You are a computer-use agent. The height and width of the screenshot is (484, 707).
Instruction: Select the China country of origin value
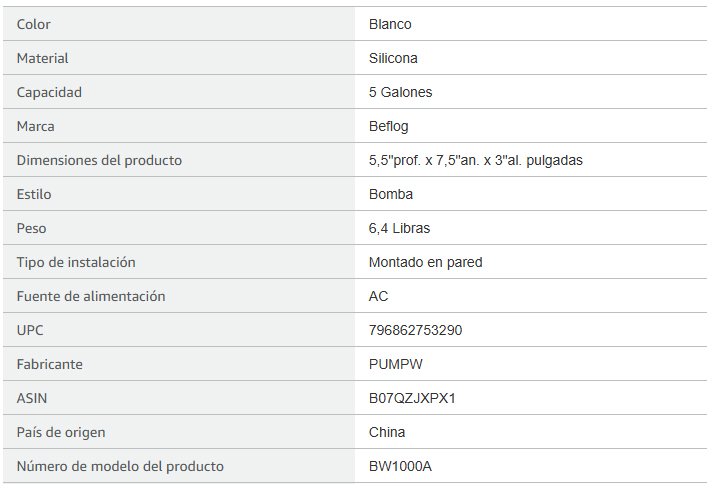[387, 432]
